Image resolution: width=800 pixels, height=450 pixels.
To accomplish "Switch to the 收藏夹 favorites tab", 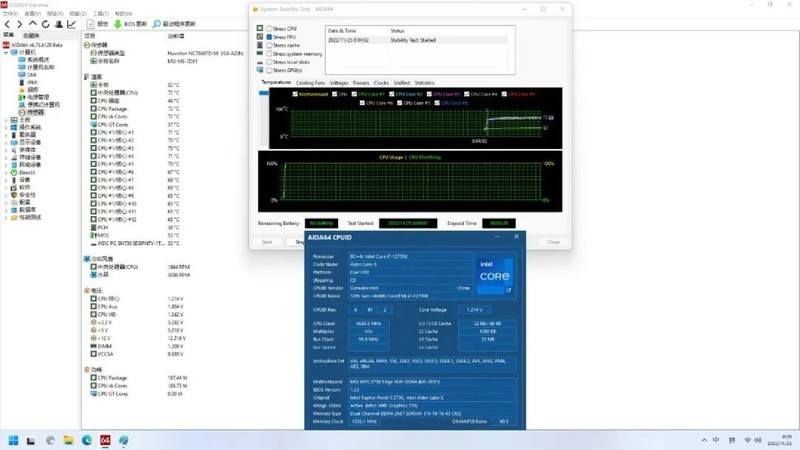I will pyautogui.click(x=31, y=35).
